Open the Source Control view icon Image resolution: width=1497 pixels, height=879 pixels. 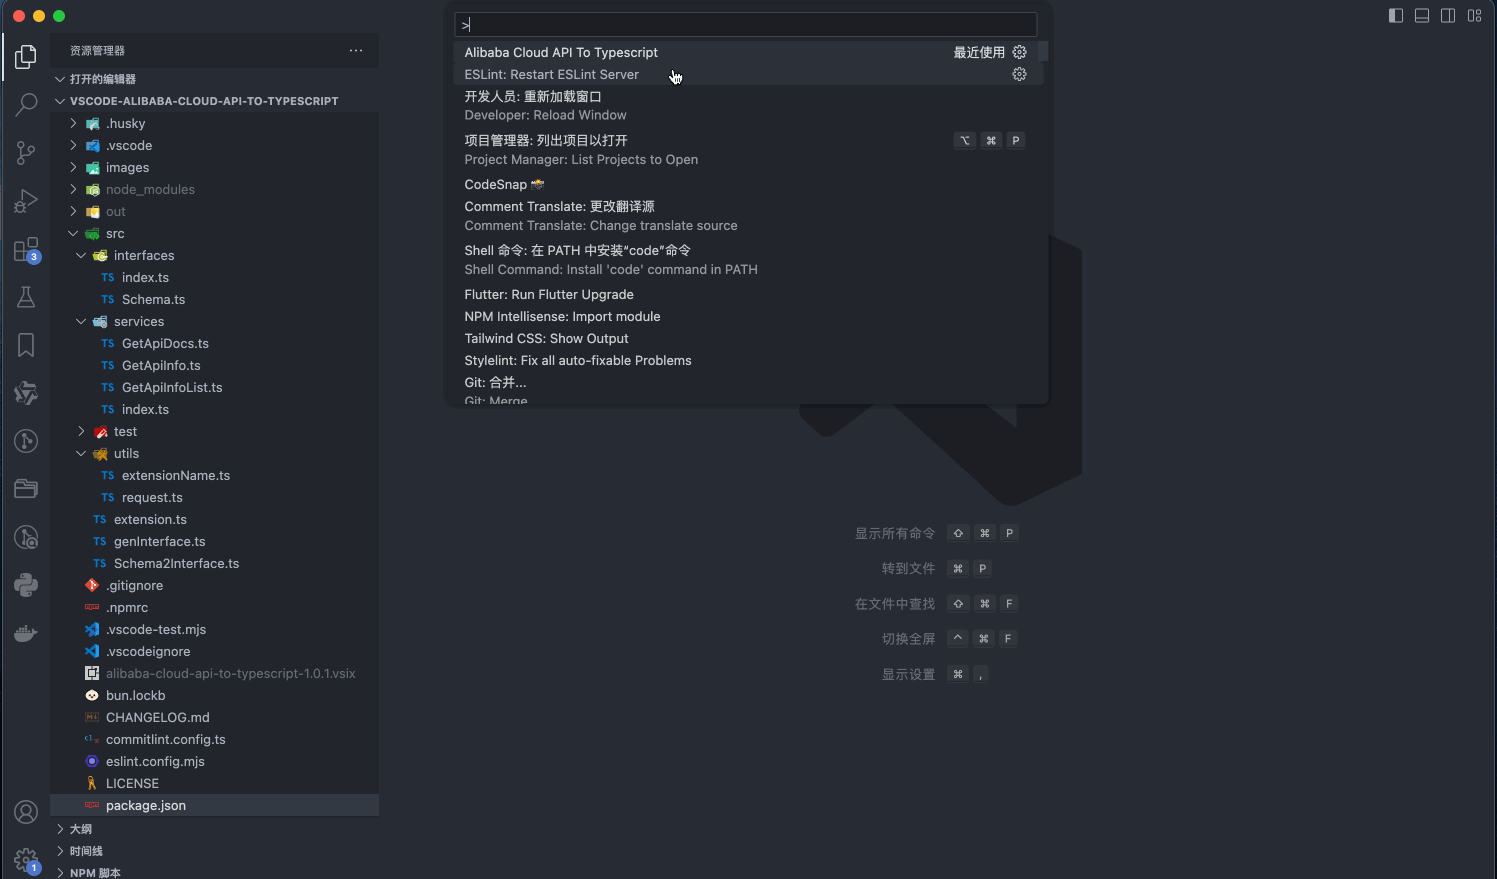tap(26, 152)
